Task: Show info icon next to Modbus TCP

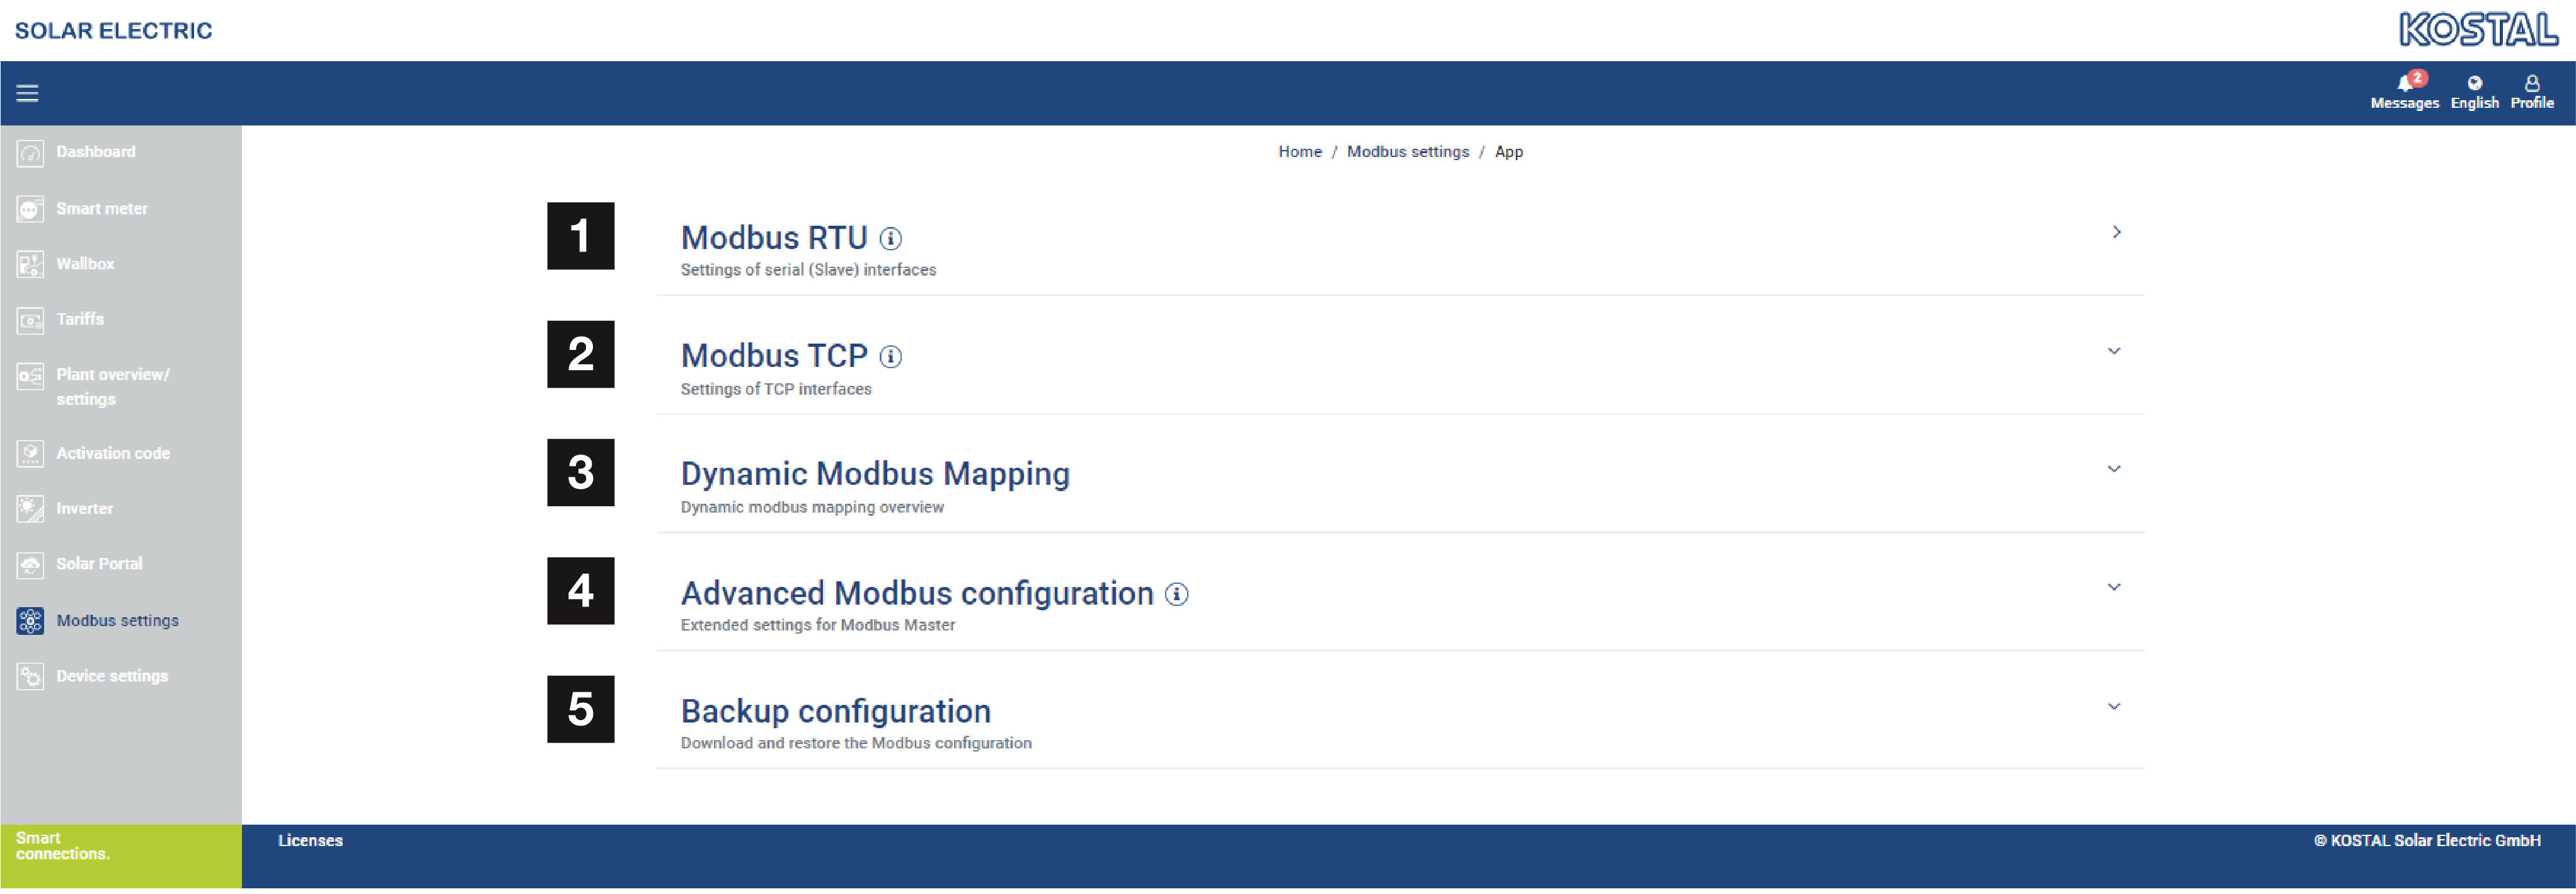Action: click(x=890, y=357)
